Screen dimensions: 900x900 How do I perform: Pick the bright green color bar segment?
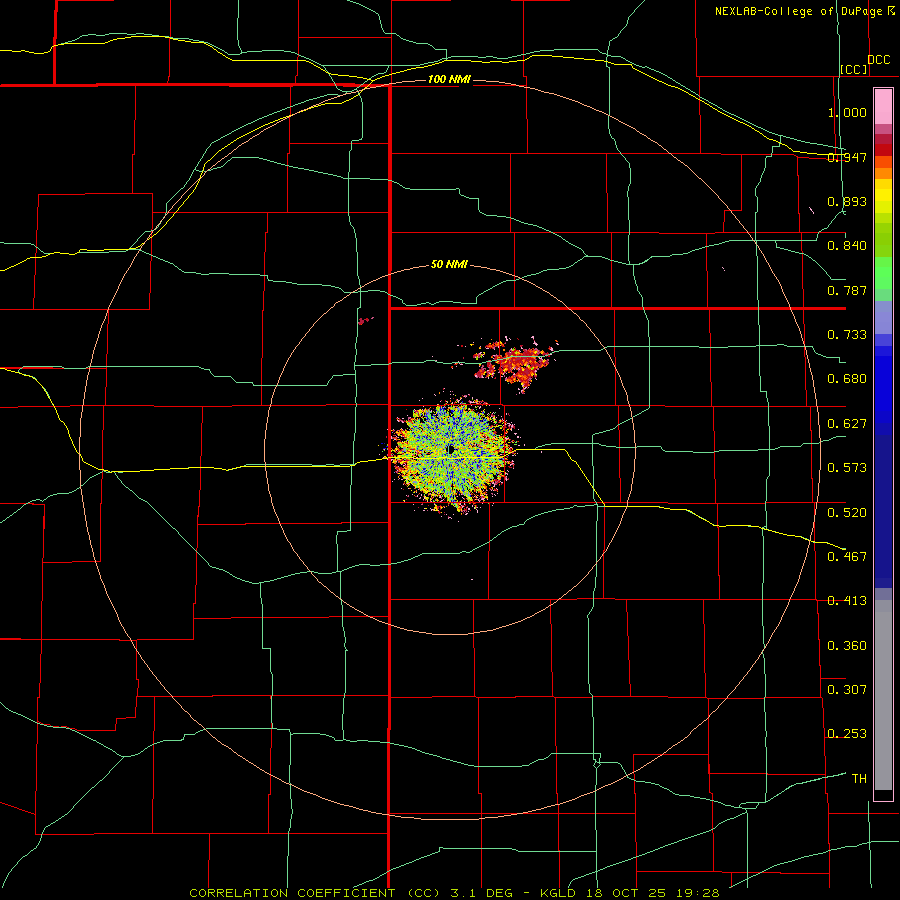[x=883, y=273]
